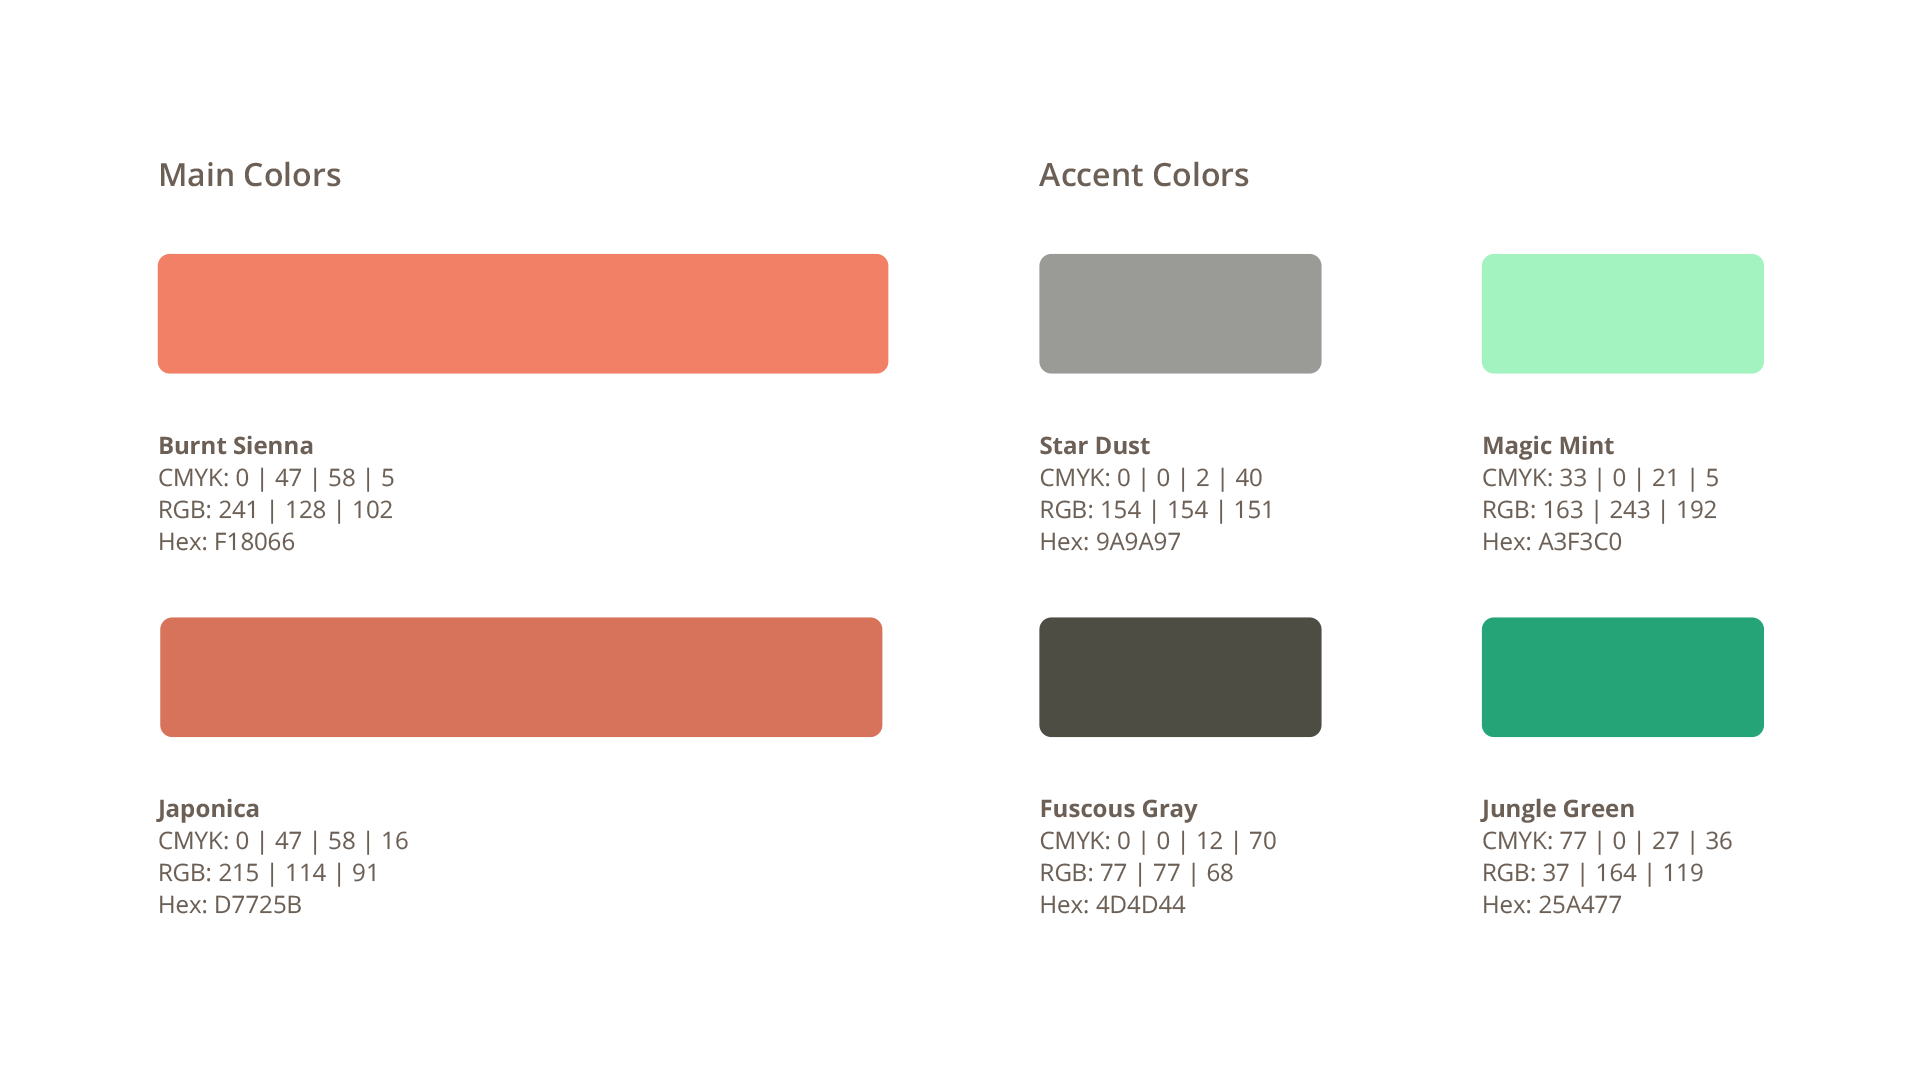Click the Jungle Green name label
Image resolution: width=1920 pixels, height=1080 pixels.
1558,809
